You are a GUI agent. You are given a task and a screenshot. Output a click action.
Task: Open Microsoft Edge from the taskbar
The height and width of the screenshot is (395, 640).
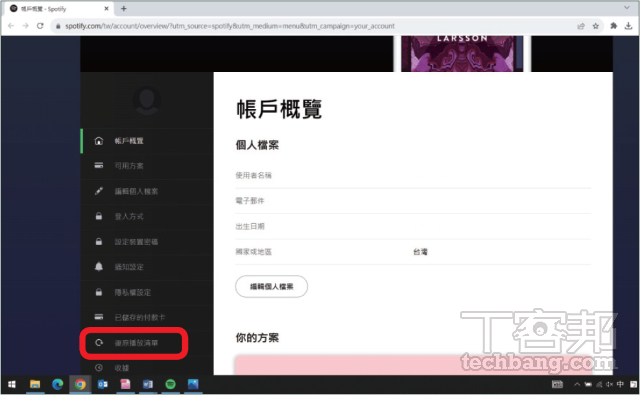click(x=58, y=384)
